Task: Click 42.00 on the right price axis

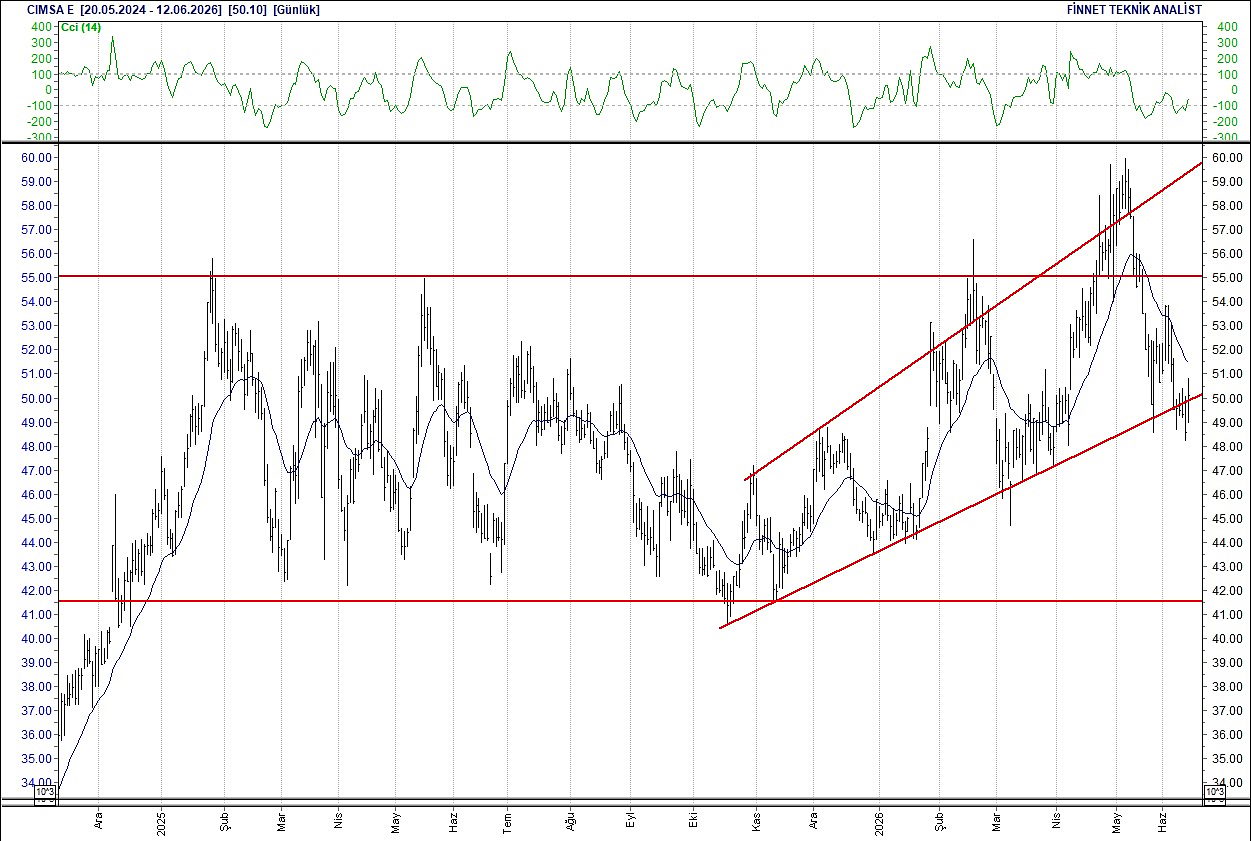Action: click(1226, 590)
